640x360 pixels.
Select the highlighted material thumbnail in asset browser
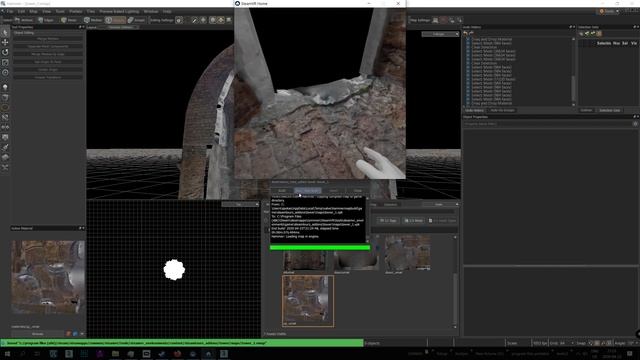click(308, 301)
